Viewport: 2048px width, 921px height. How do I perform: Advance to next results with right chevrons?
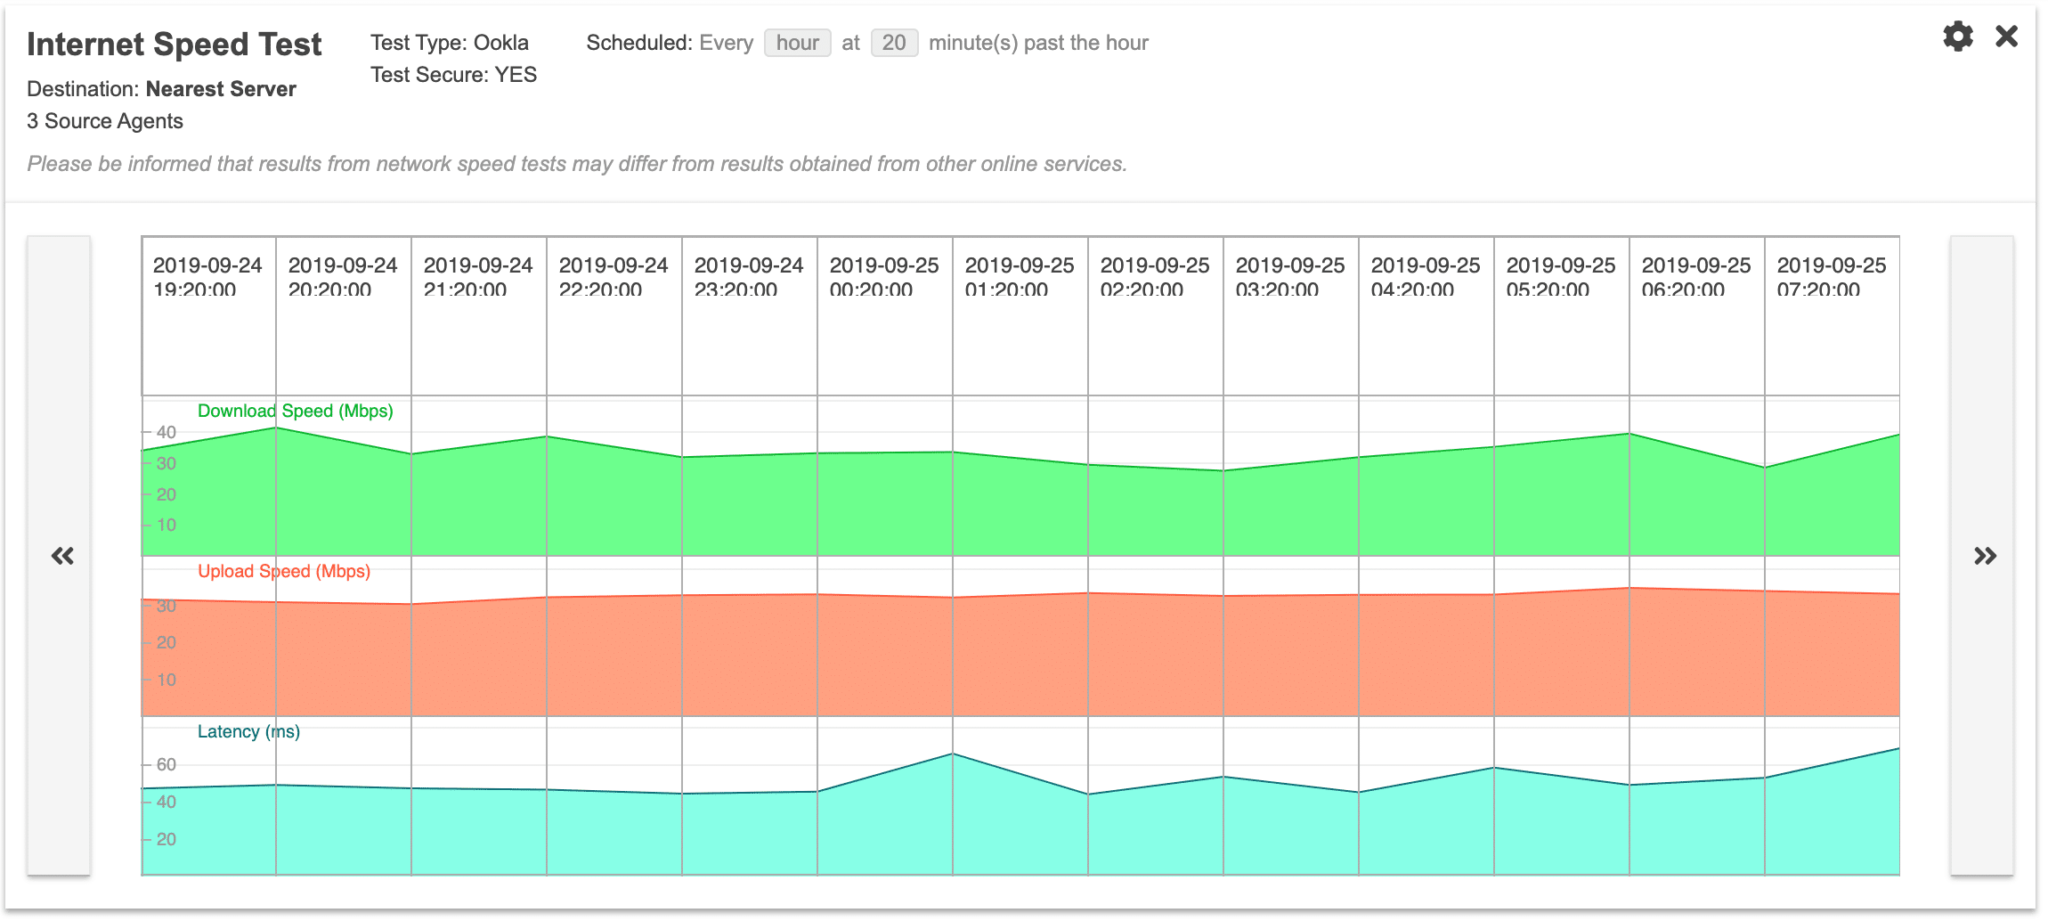1983,556
